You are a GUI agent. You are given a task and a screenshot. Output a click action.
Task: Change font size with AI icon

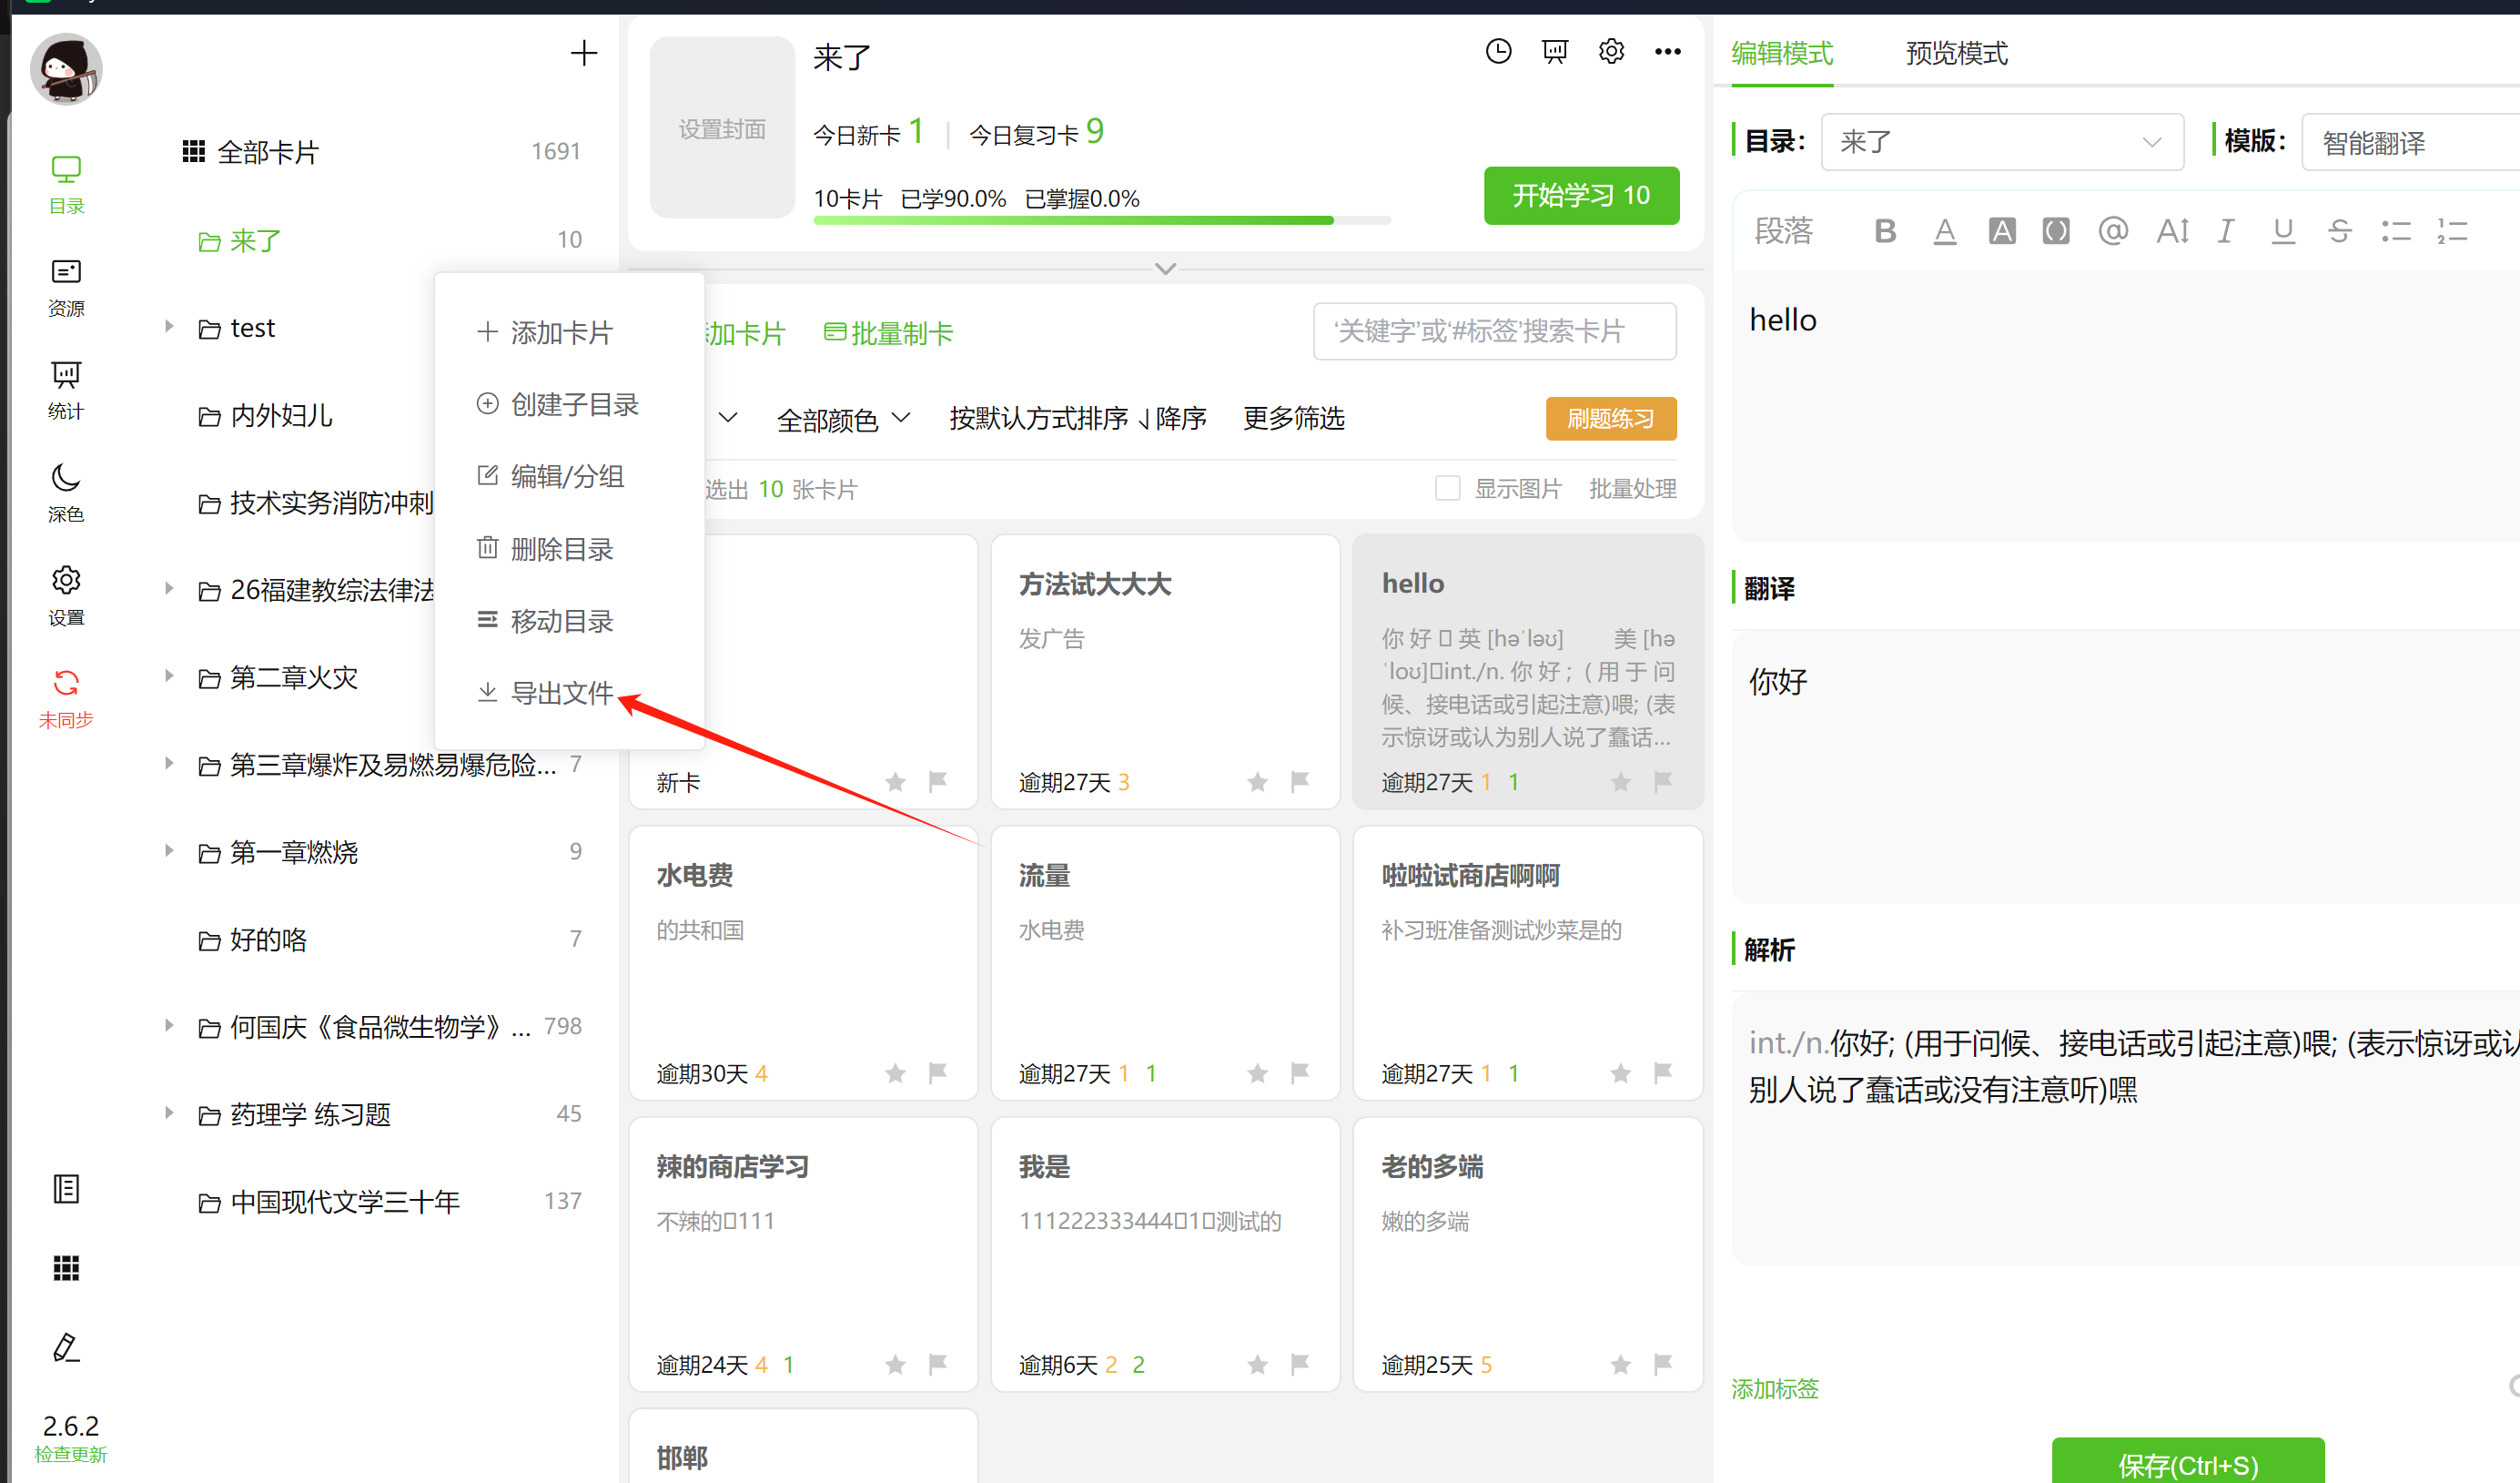tap(2172, 231)
